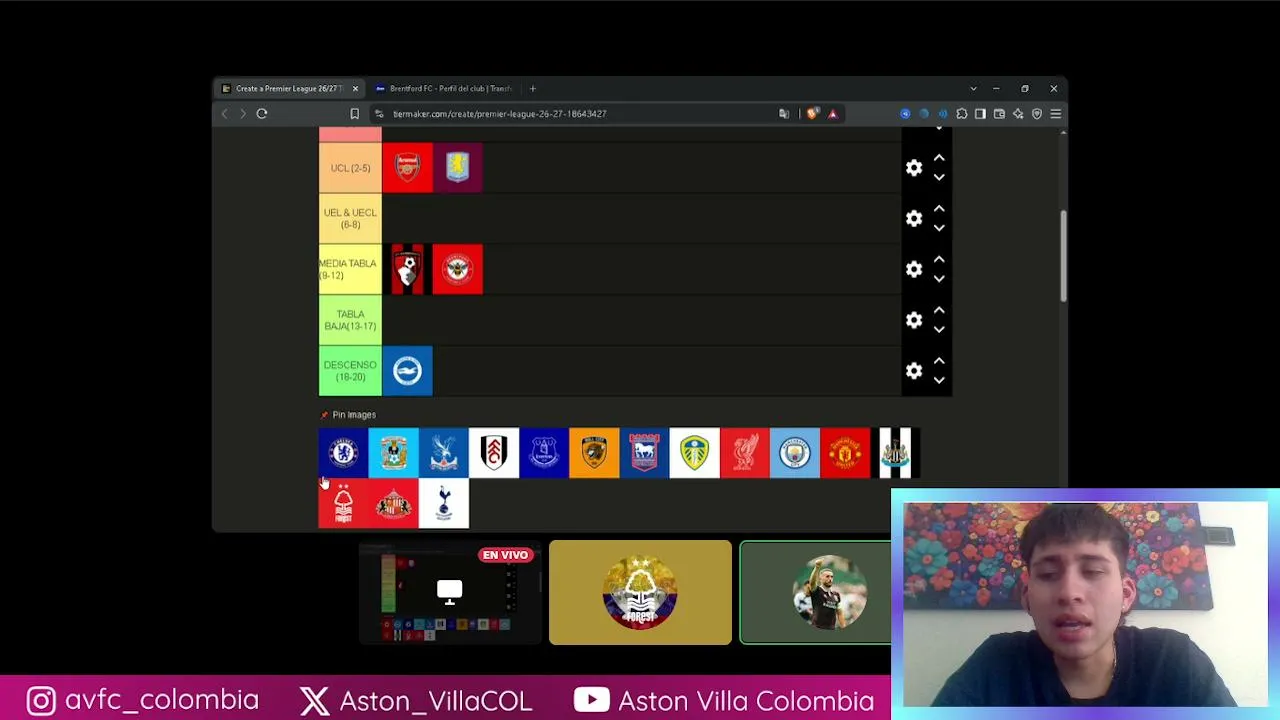The image size is (1280, 720).
Task: Toggle the Pin Images option
Action: point(348,415)
